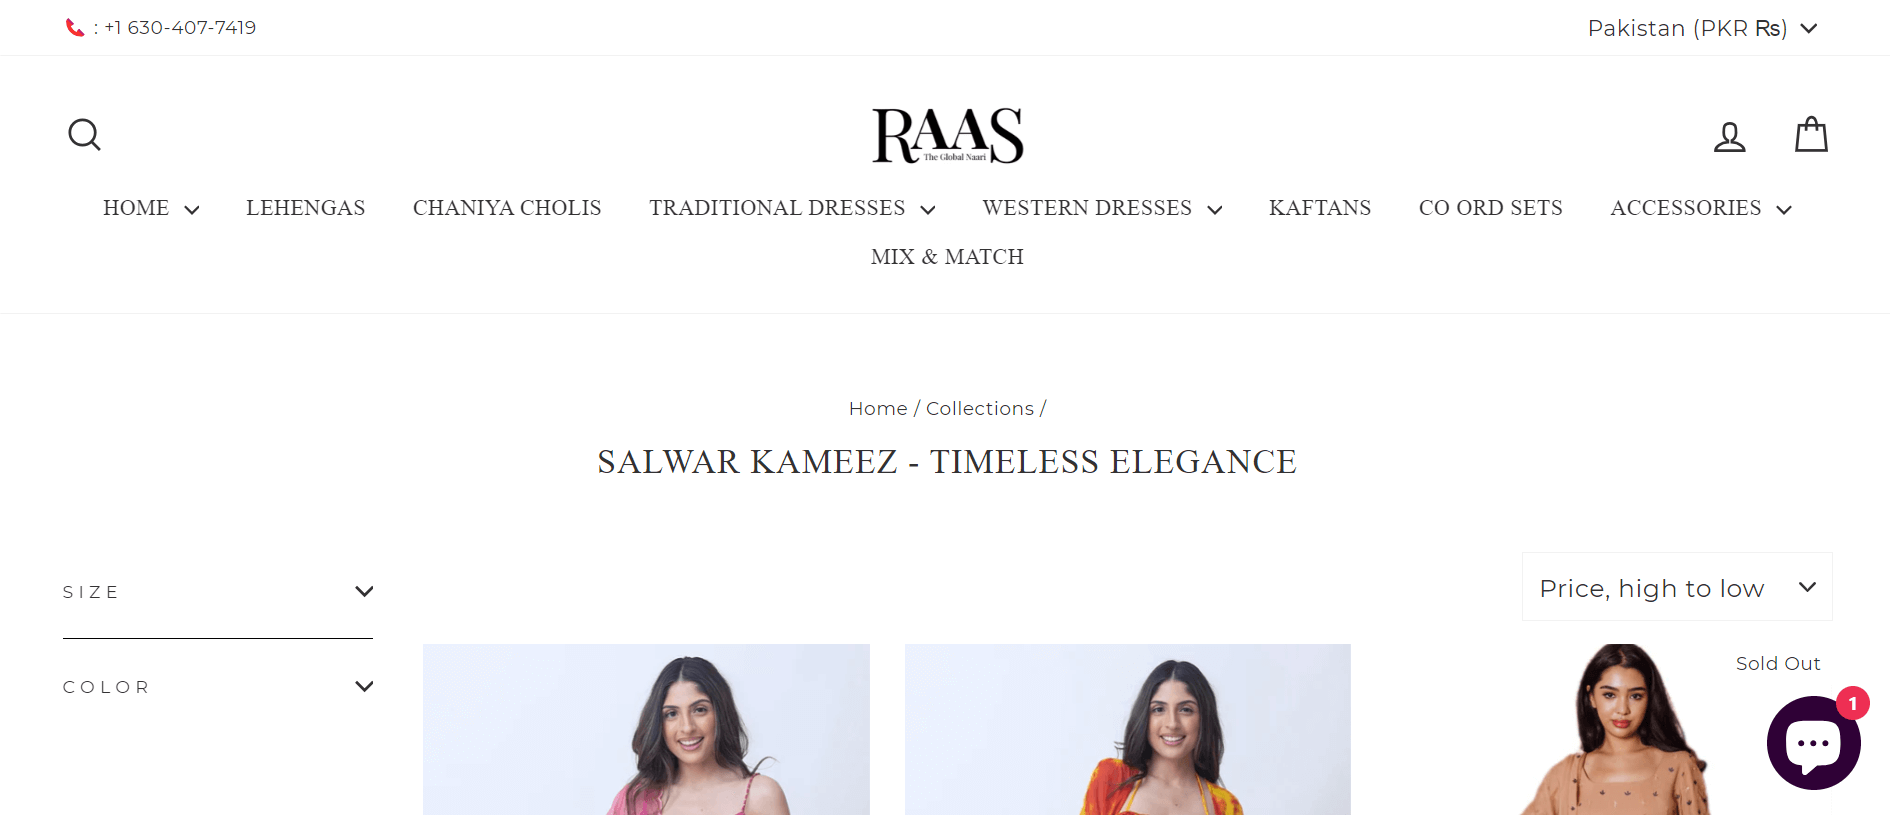
Task: Go to the Lehengas page
Action: coord(306,208)
